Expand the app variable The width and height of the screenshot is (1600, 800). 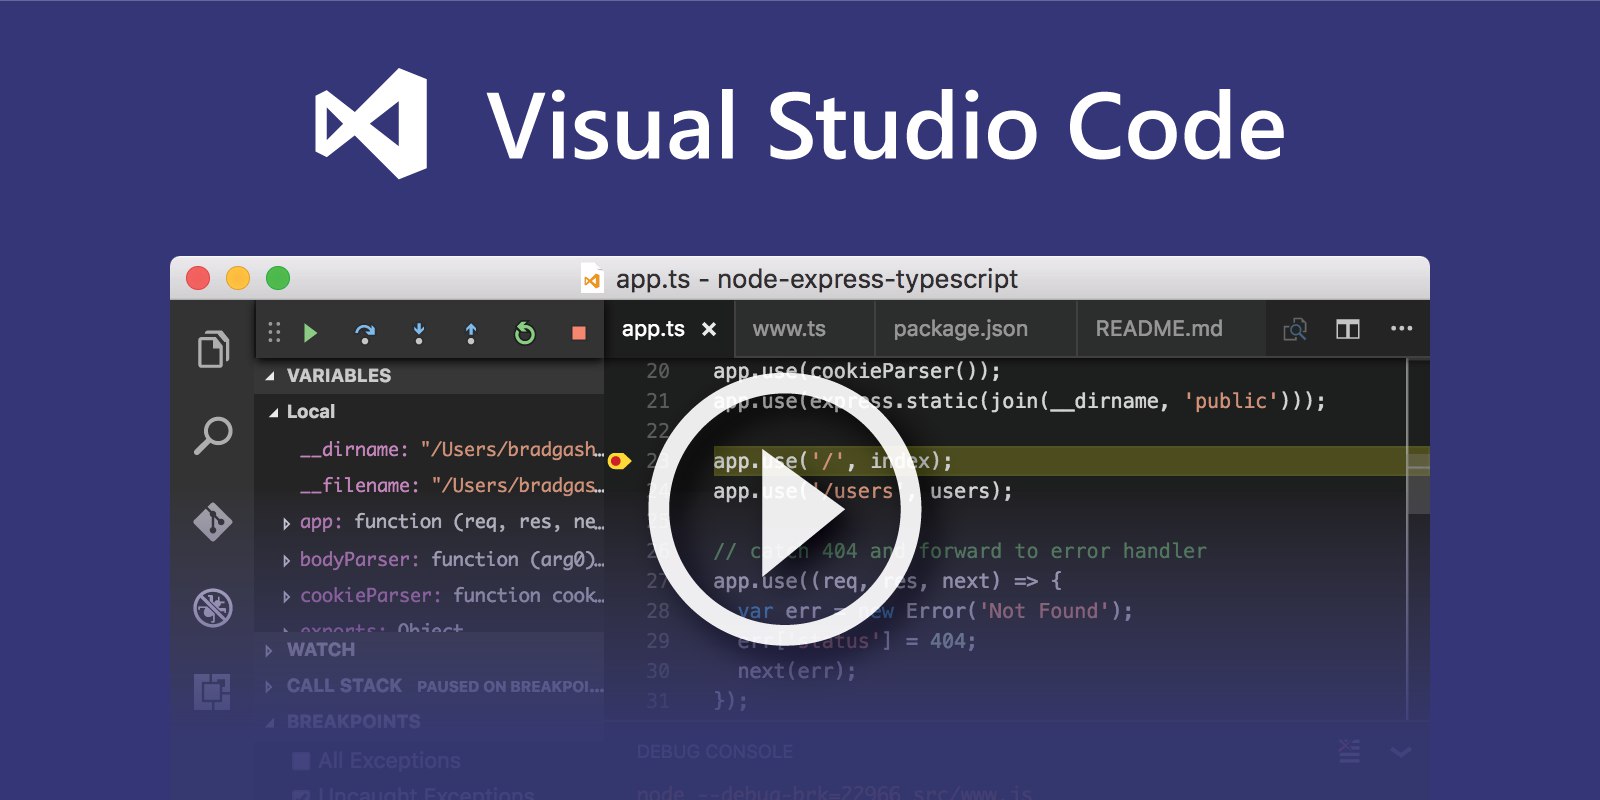tap(287, 523)
